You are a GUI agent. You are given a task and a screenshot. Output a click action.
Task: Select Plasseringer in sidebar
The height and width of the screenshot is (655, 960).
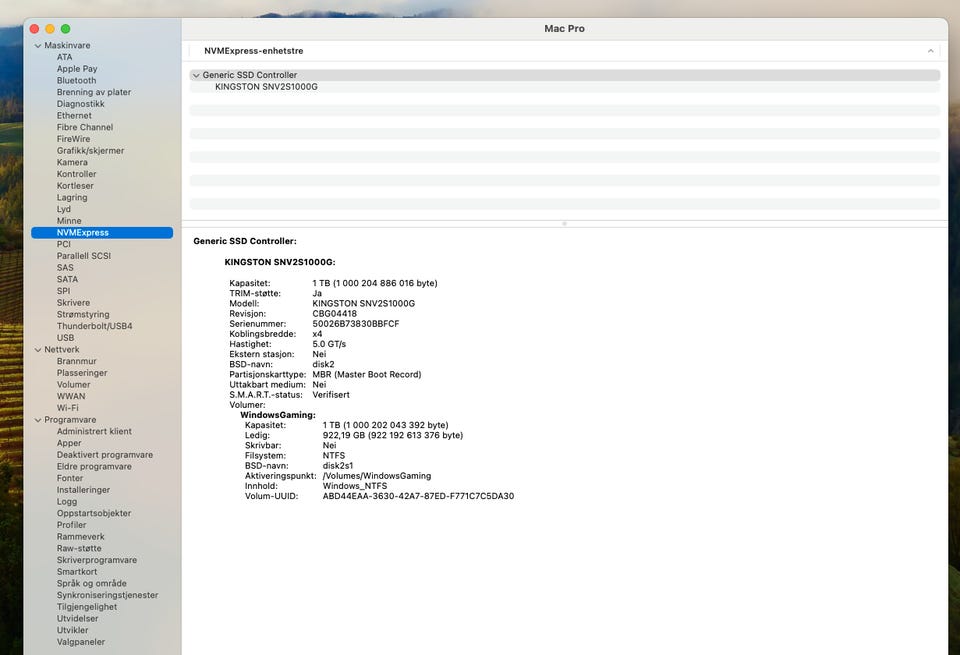(x=82, y=373)
